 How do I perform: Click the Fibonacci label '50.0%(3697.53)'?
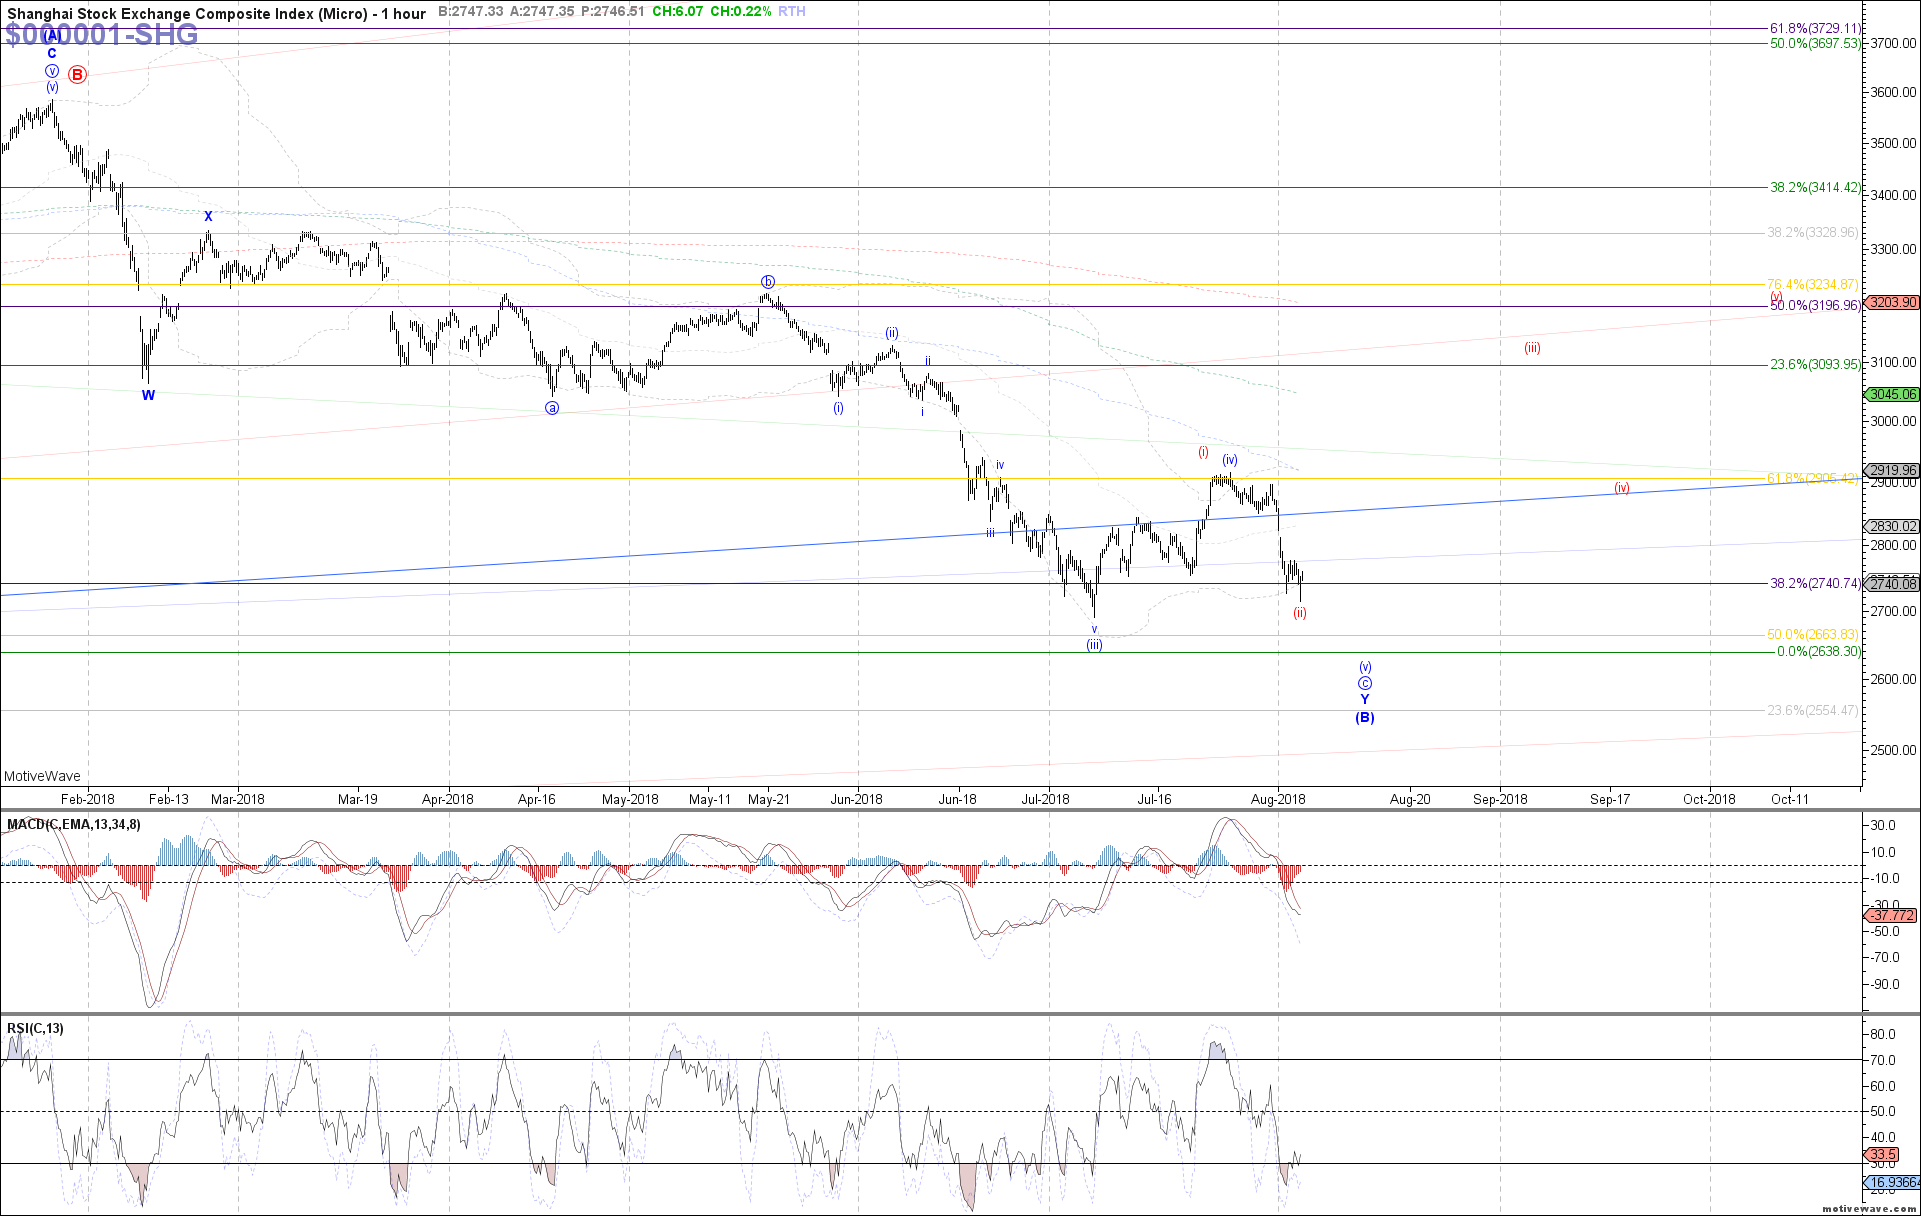click(1815, 43)
